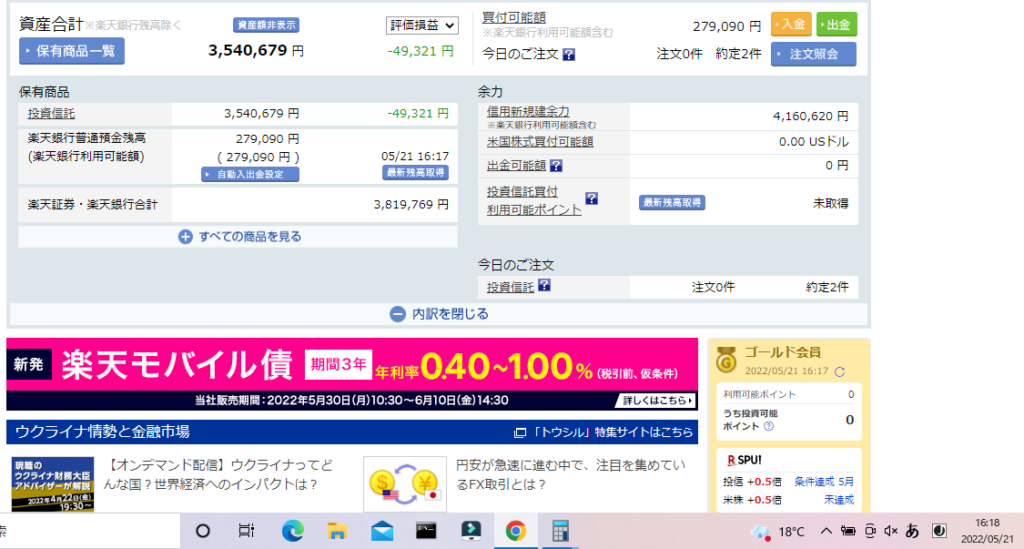Open the 保有商品一覧 holdings list

[x=72, y=51]
